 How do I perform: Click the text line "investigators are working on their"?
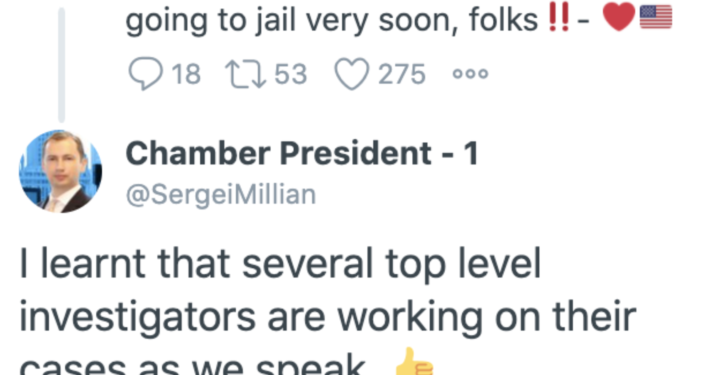click(x=328, y=317)
